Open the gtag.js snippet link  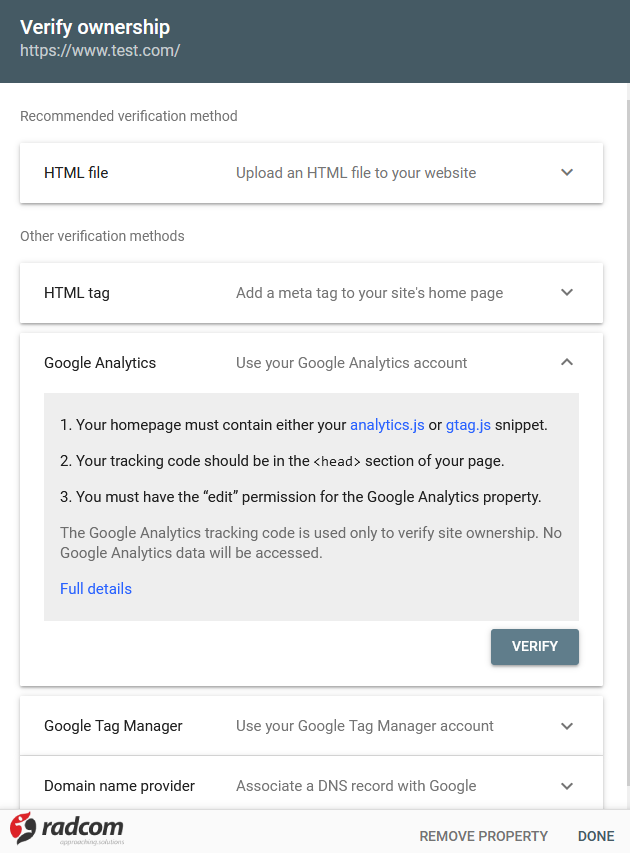468,425
